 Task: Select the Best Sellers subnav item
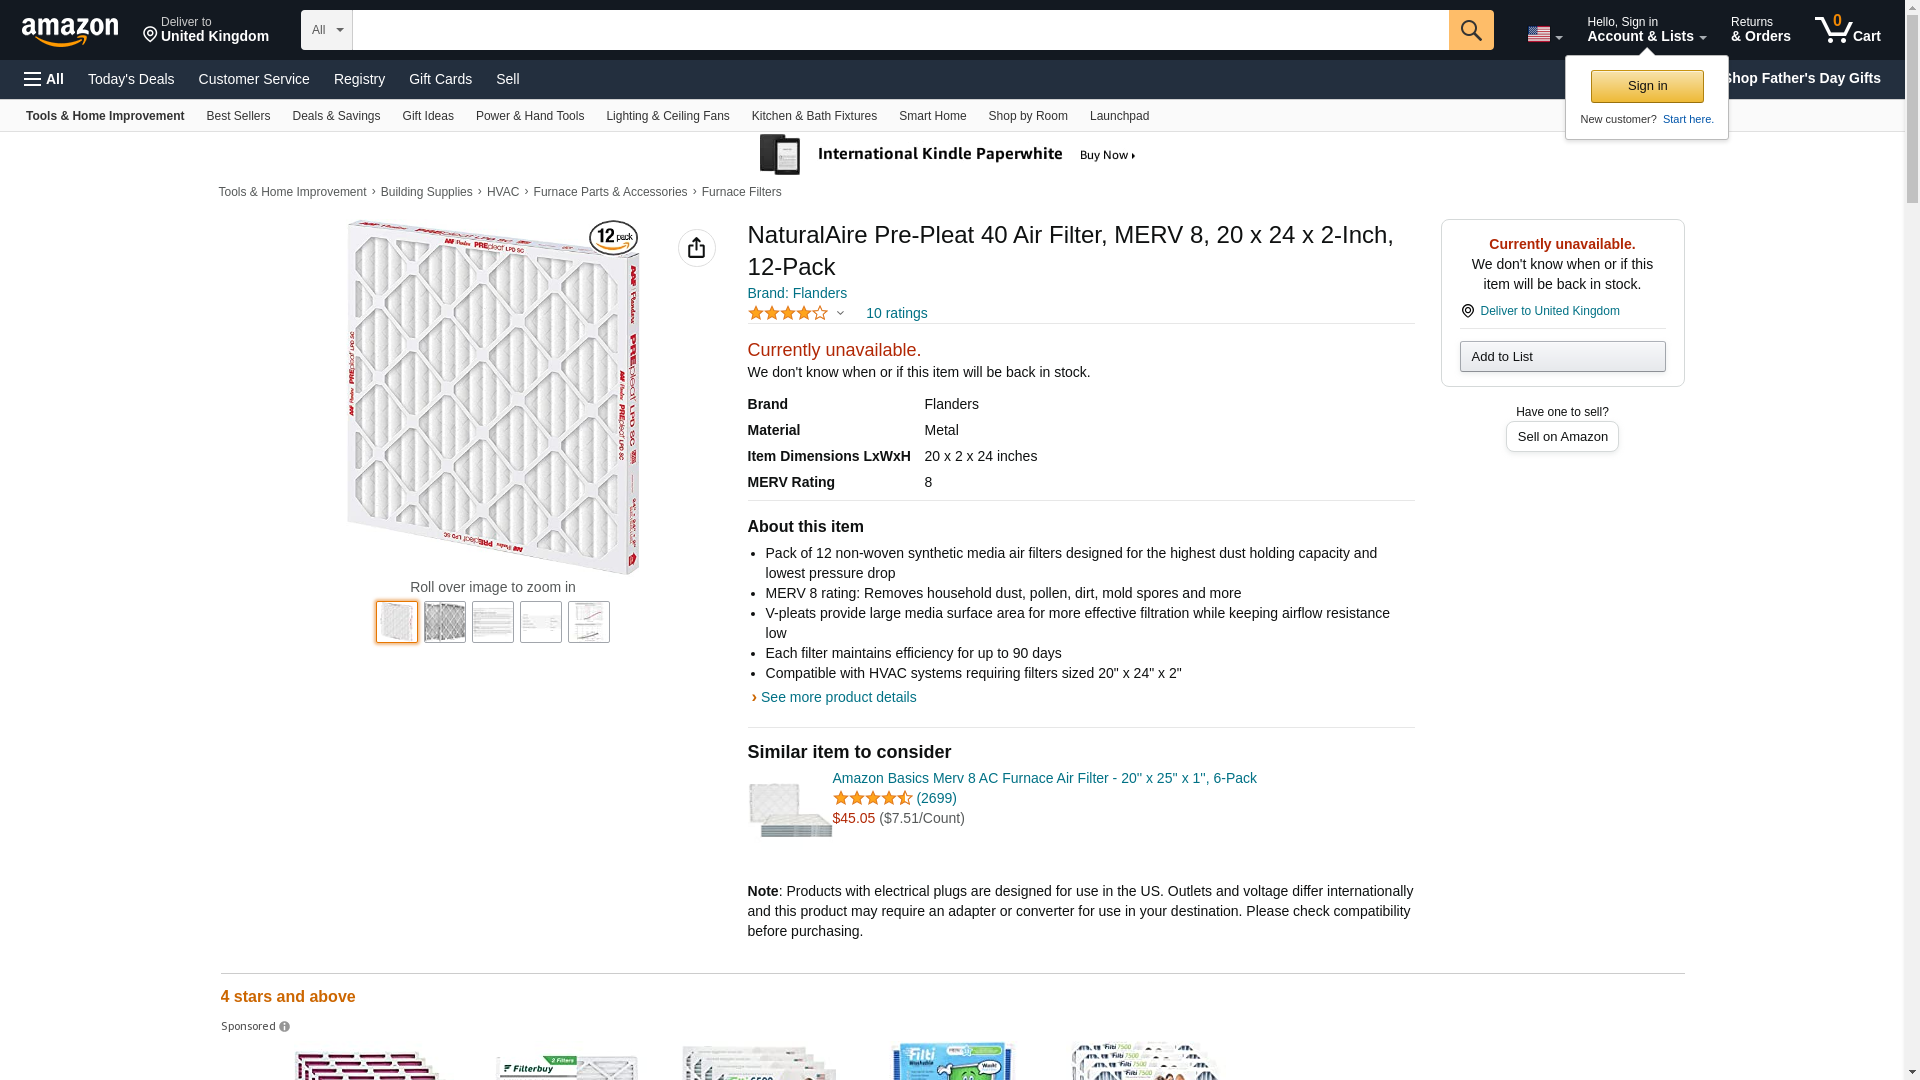(238, 116)
